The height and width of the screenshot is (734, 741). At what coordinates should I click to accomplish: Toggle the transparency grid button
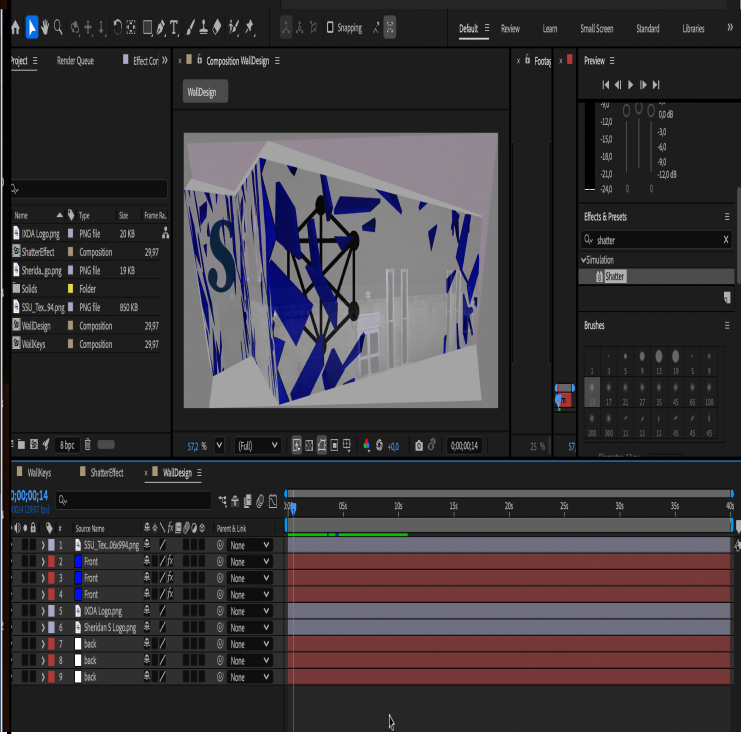pyautogui.click(x=309, y=445)
